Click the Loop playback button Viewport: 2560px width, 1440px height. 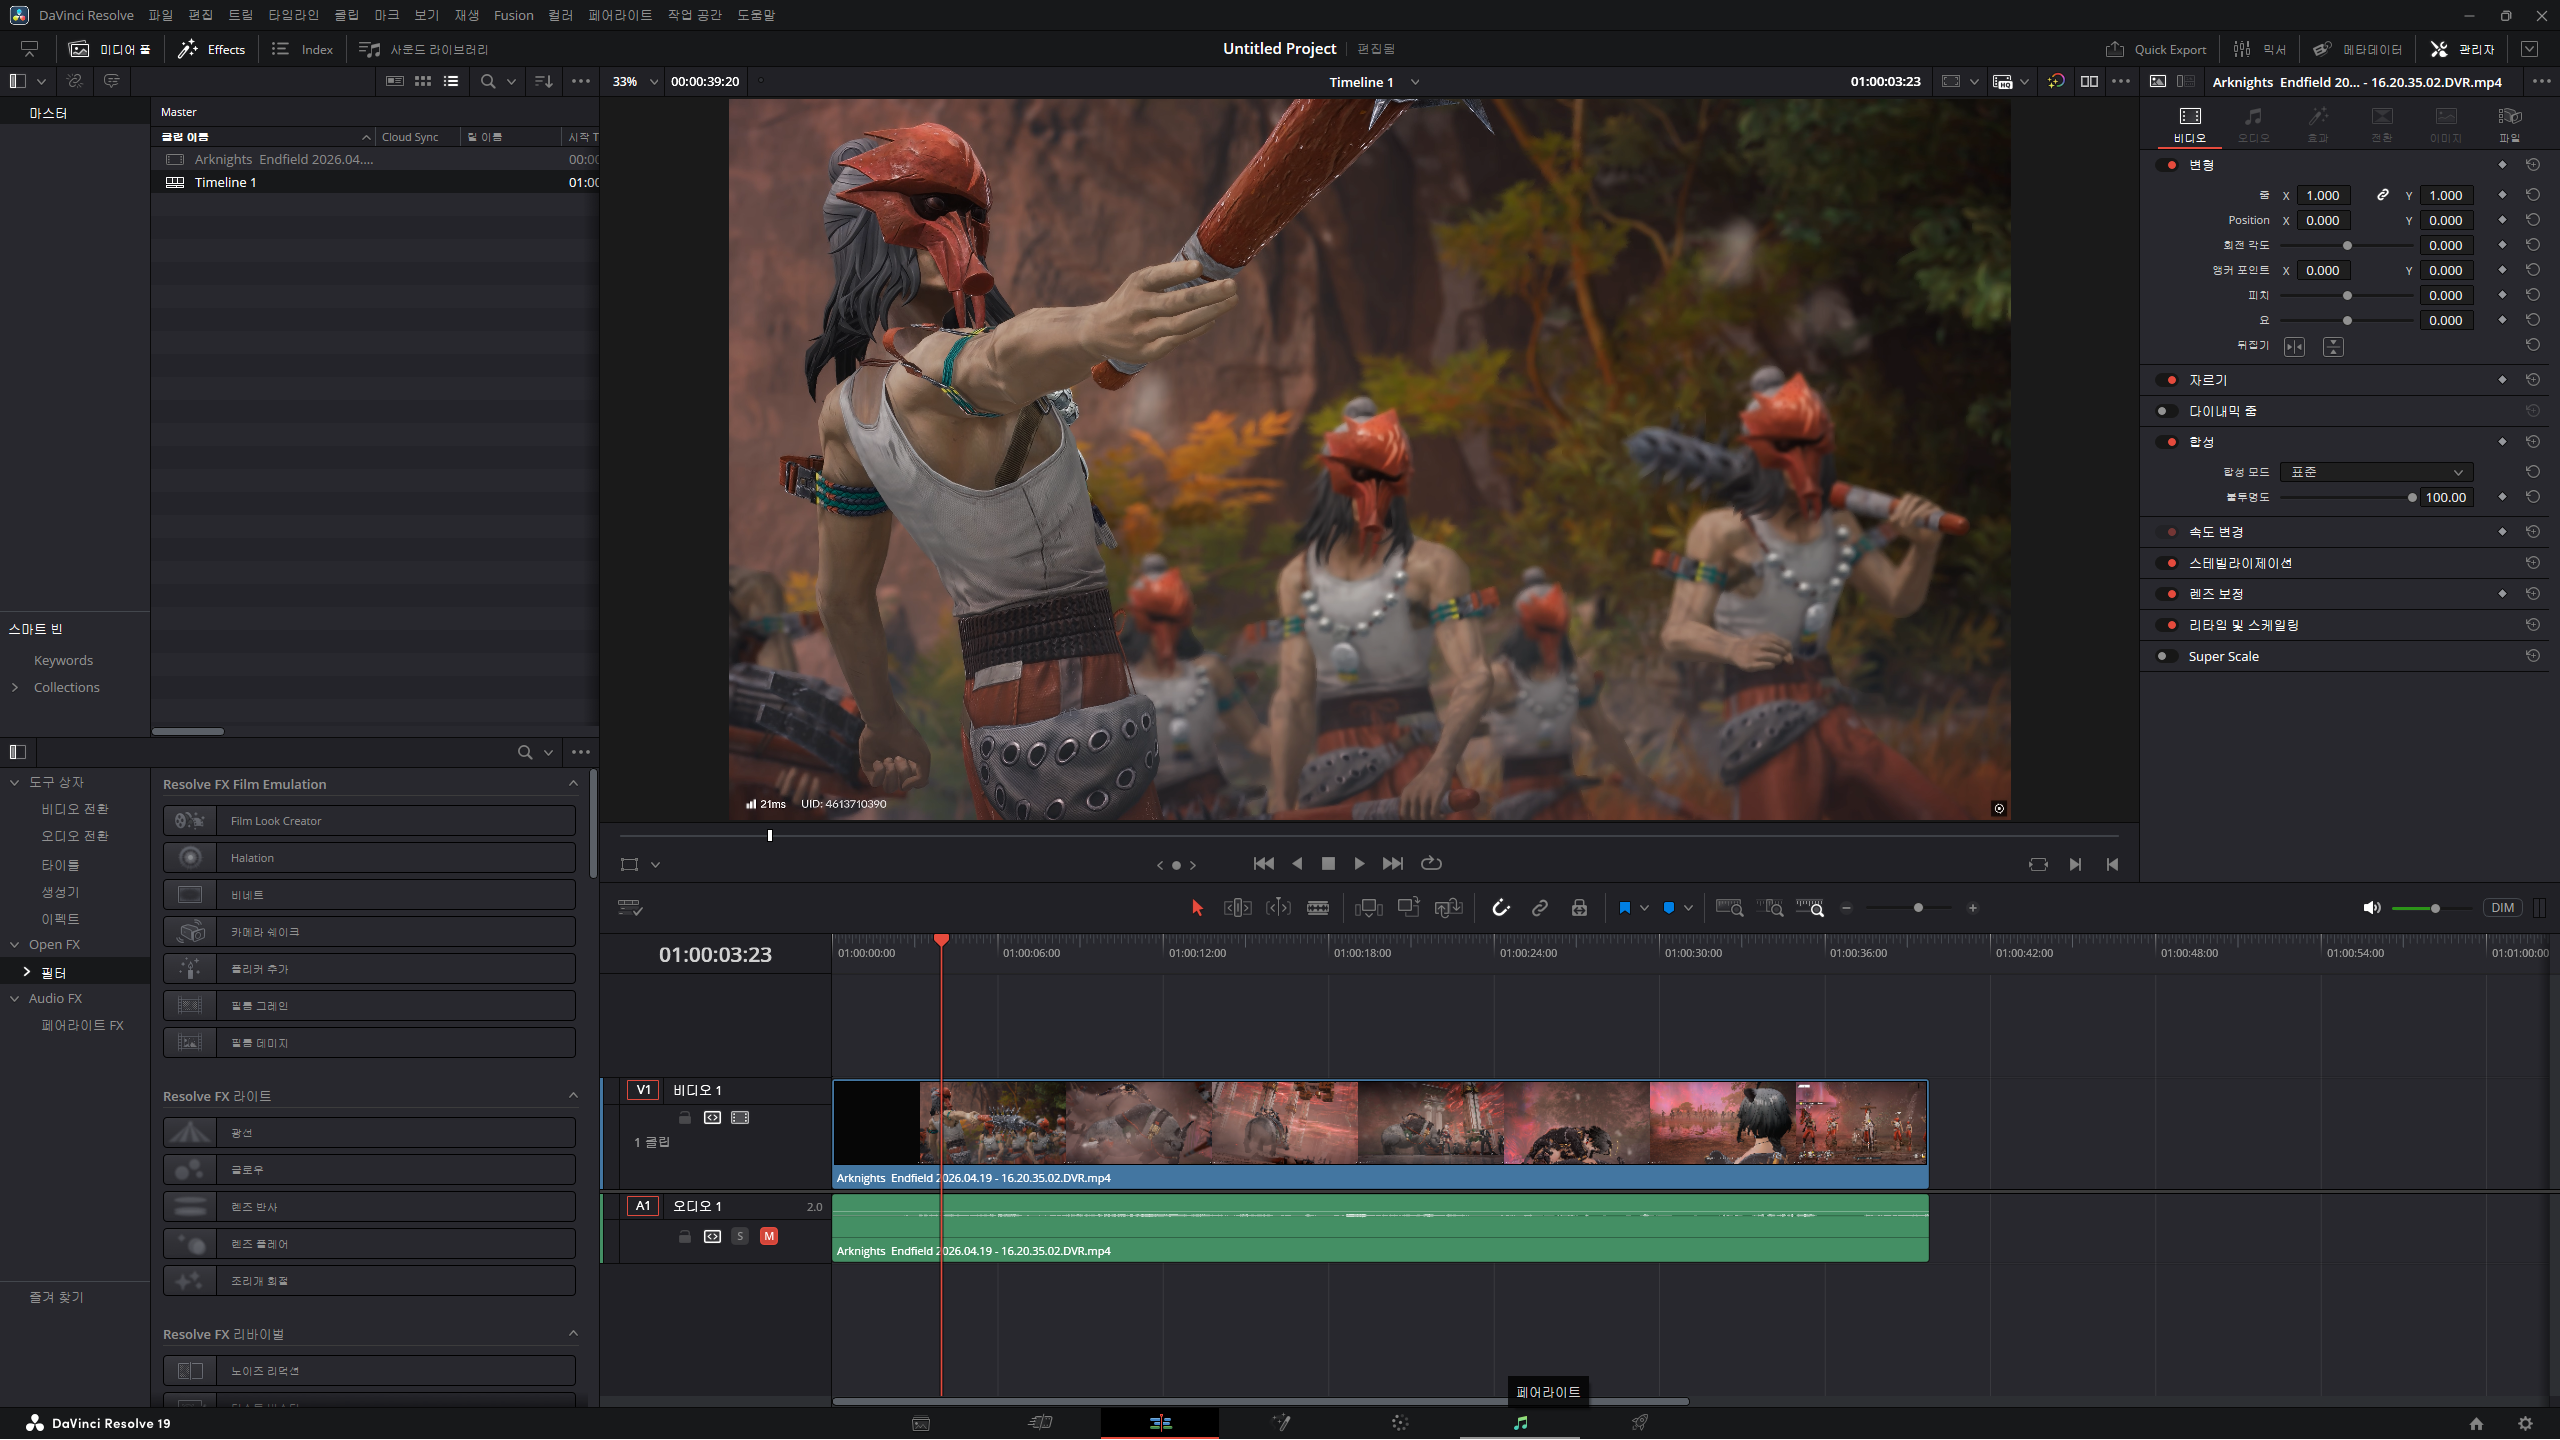click(x=1431, y=863)
